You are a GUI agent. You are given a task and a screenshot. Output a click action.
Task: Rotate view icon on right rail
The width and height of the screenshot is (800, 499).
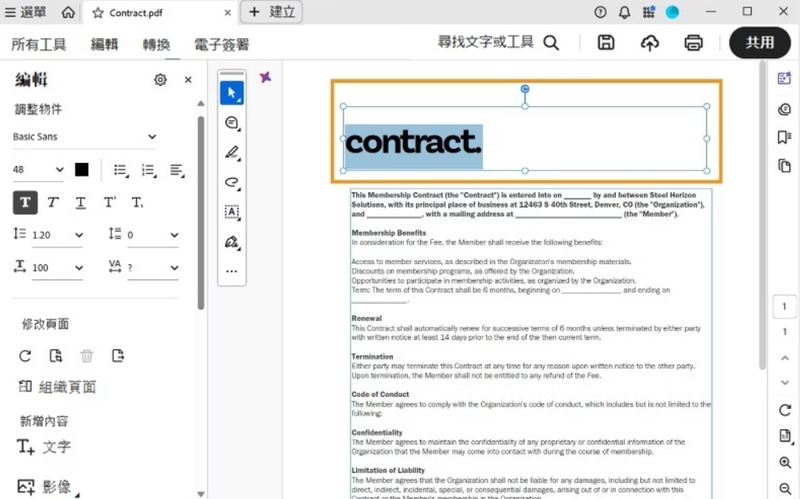click(785, 410)
